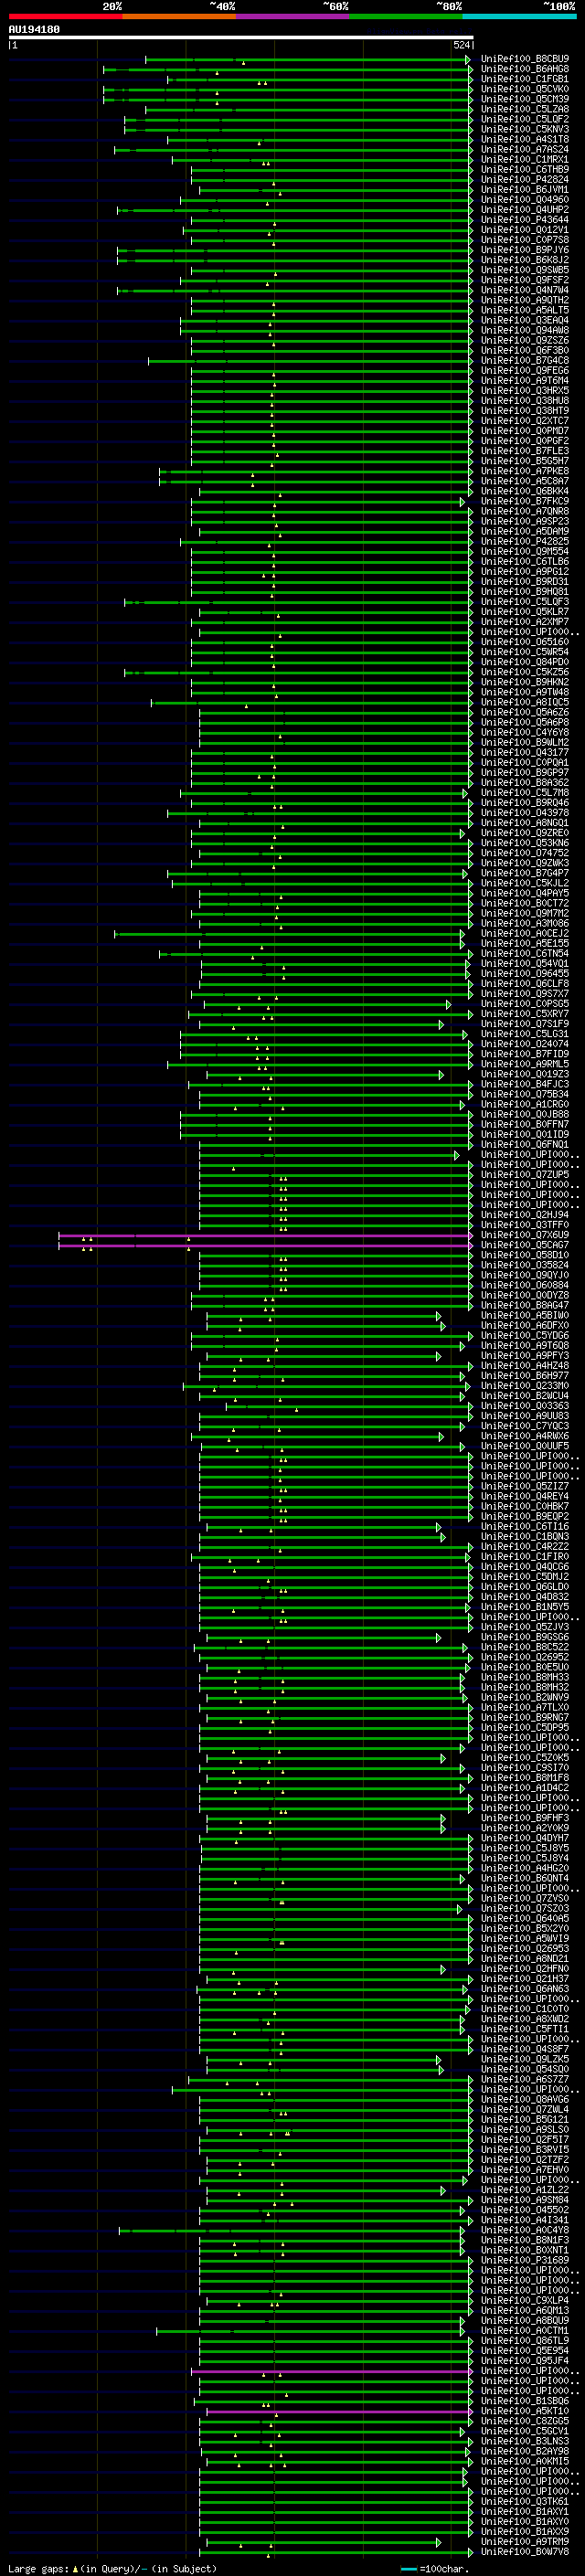The image size is (585, 2576).
Task: Select the UniRef100_Q94AW8 label
Action: click(x=524, y=330)
